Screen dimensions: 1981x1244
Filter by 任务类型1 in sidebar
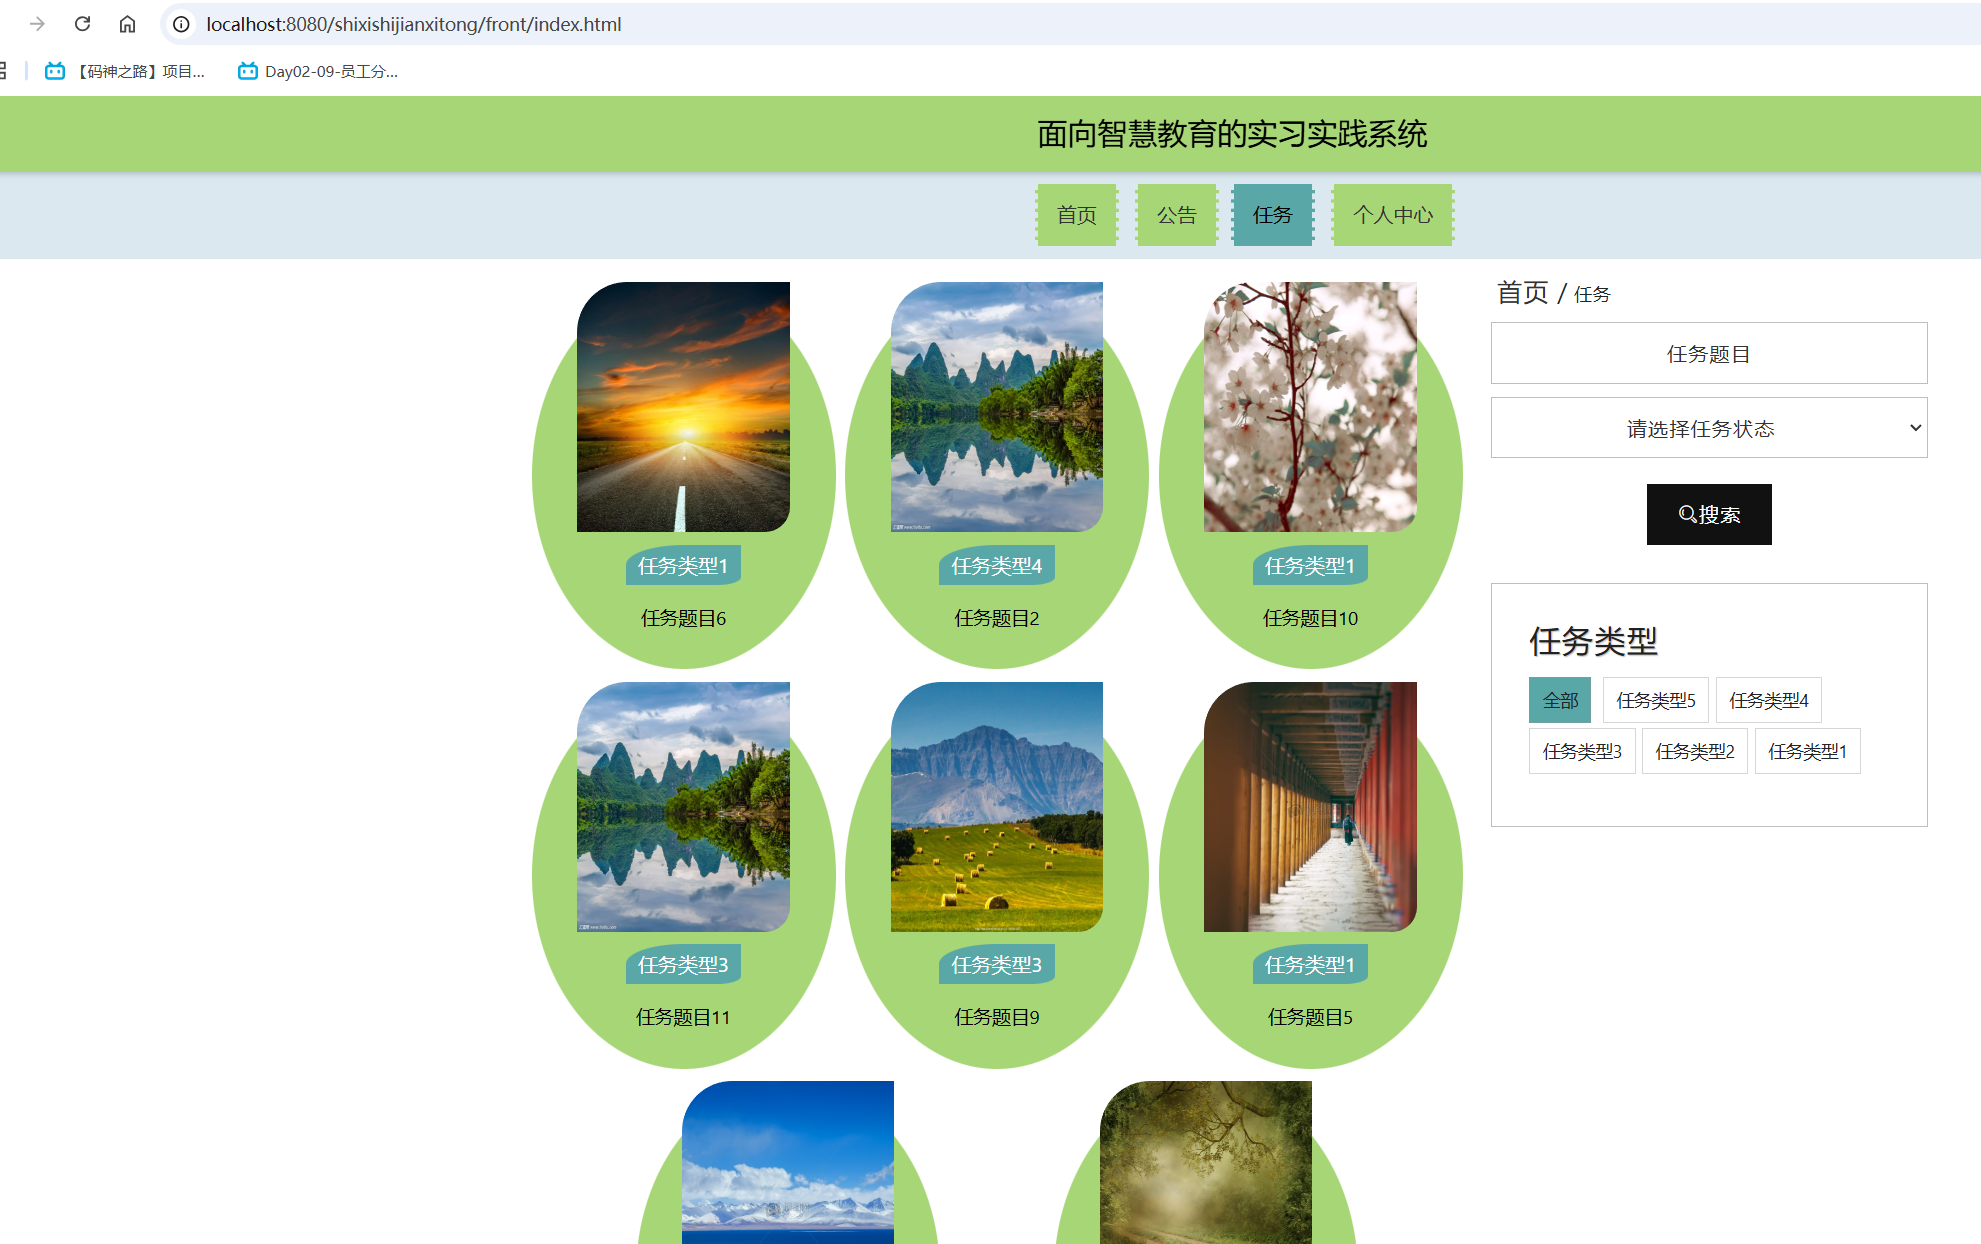(x=1808, y=751)
